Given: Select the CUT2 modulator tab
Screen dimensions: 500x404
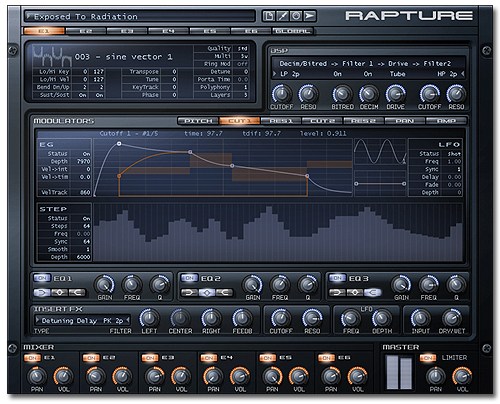Looking at the screenshot, I should click(322, 121).
